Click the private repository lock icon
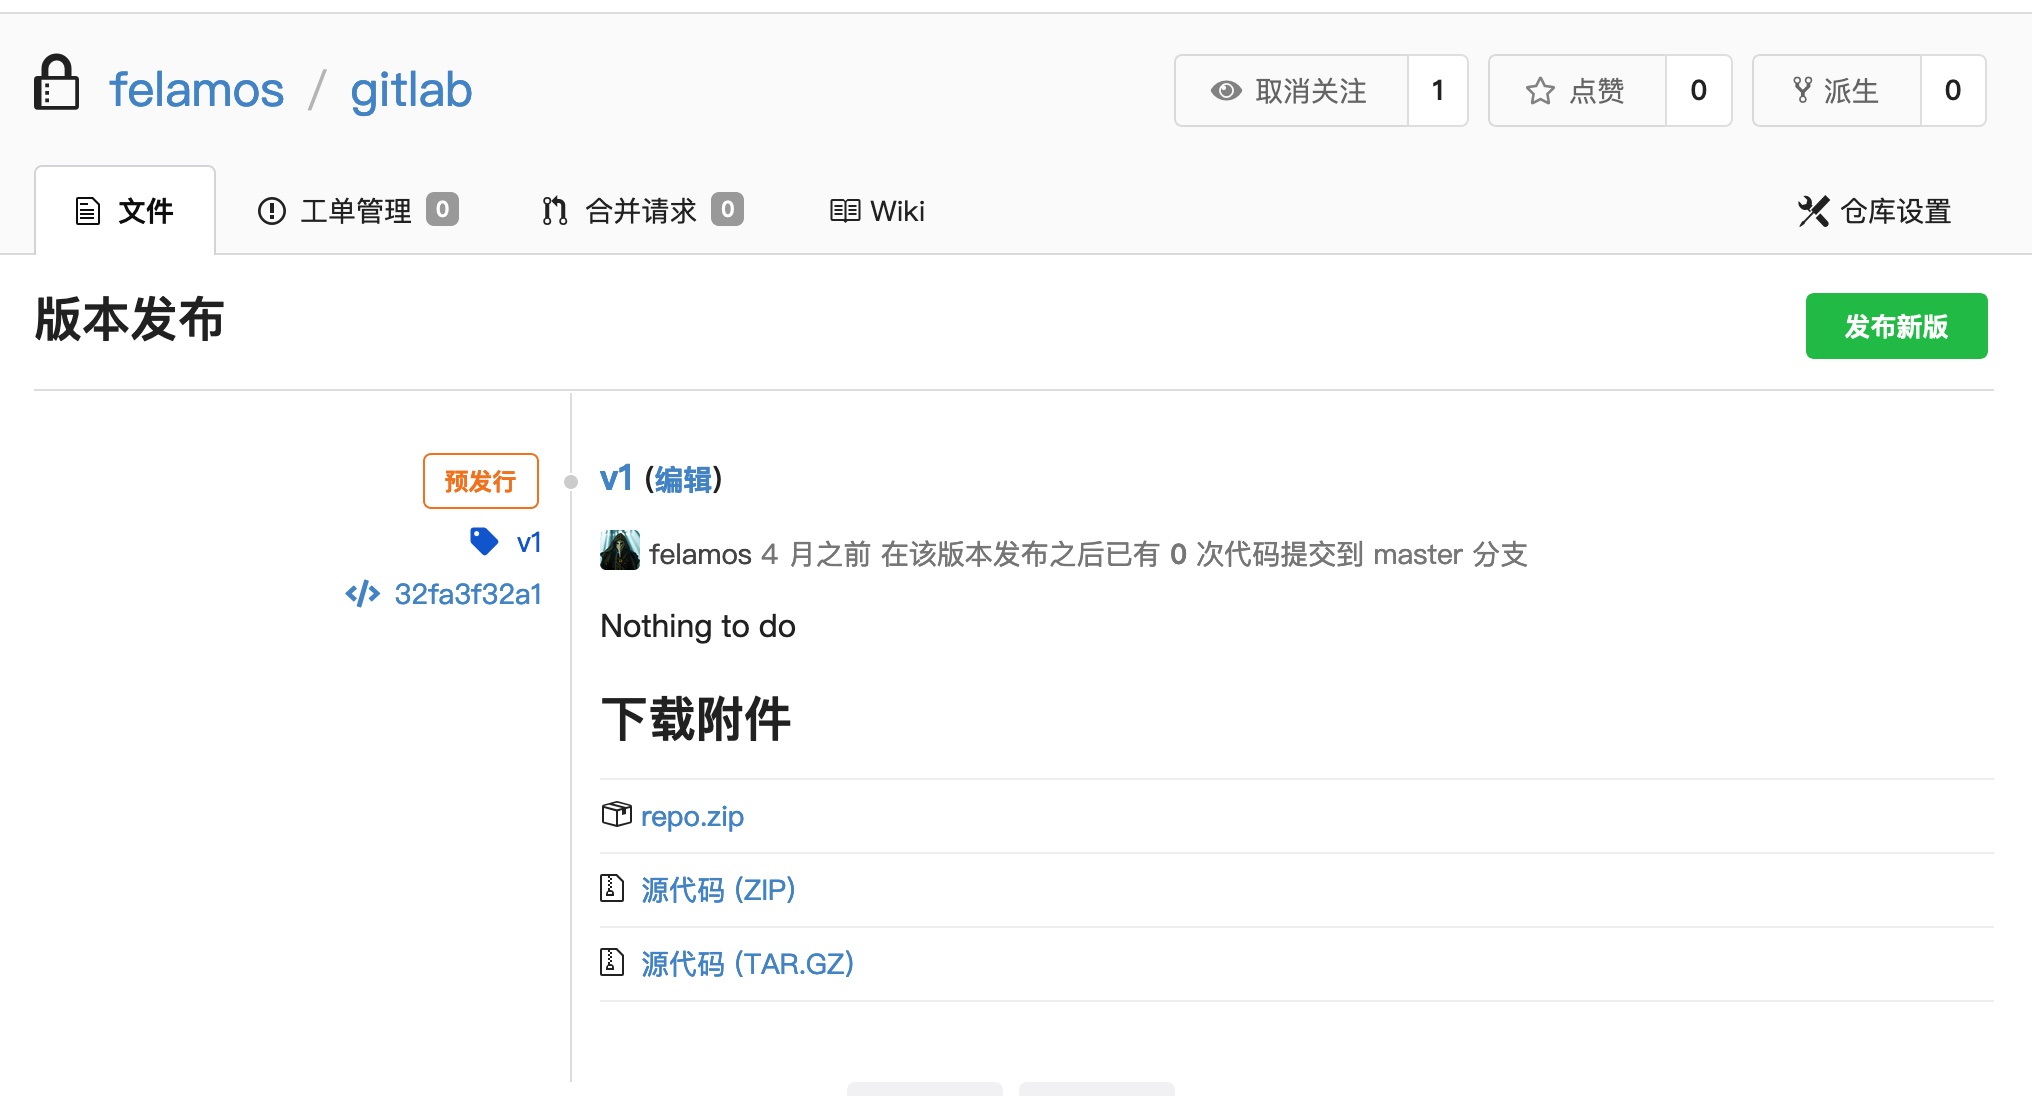This screenshot has width=2032, height=1096. [56, 84]
